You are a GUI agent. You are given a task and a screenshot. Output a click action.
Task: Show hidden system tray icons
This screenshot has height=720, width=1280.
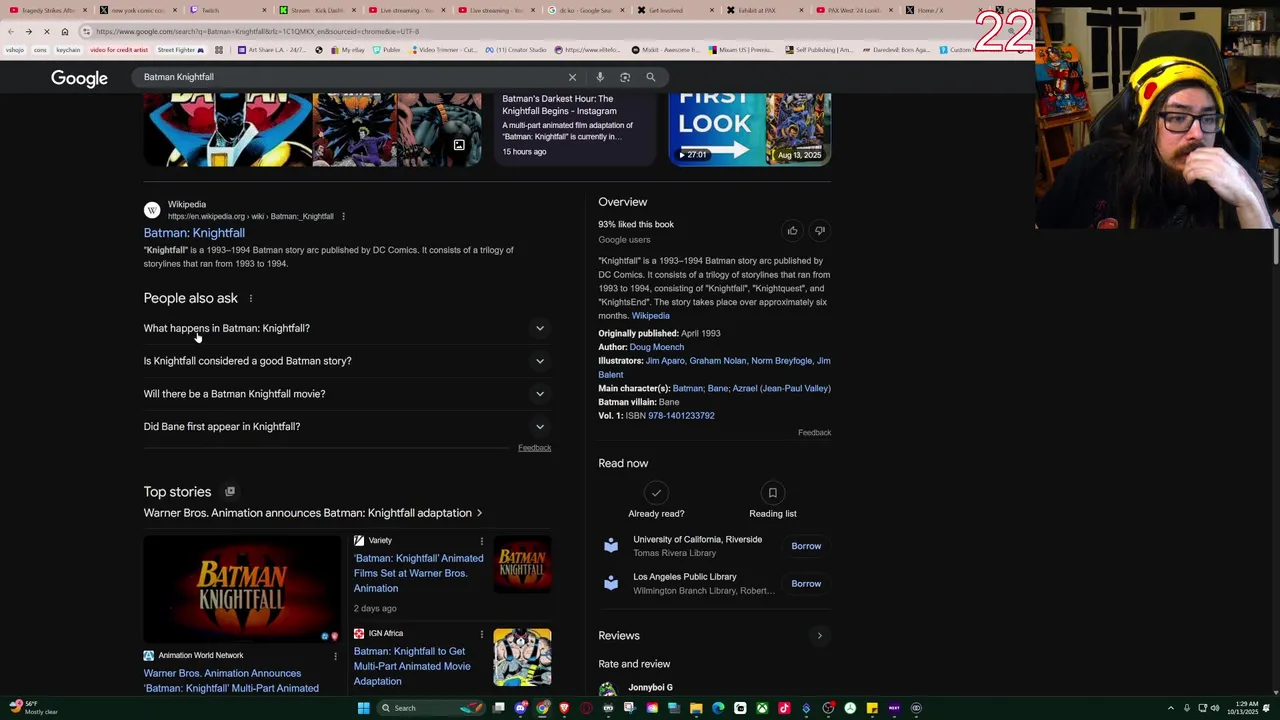pyautogui.click(x=1171, y=708)
